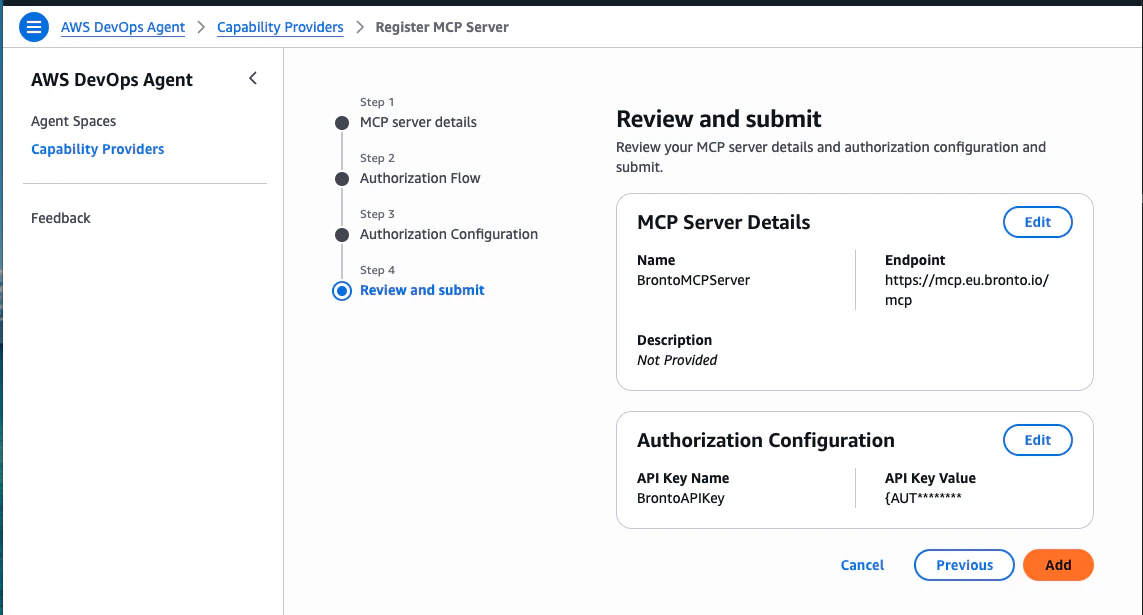Click the Authorization Configuration card heading
Screen dimensions: 1143x615
765,440
